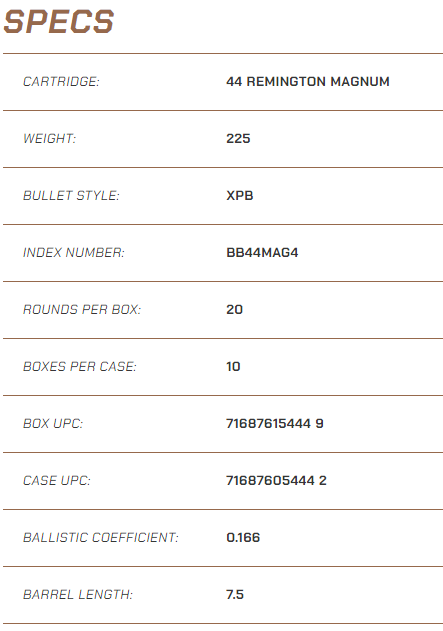
Task: Click the weight value 225
Action: (238, 139)
